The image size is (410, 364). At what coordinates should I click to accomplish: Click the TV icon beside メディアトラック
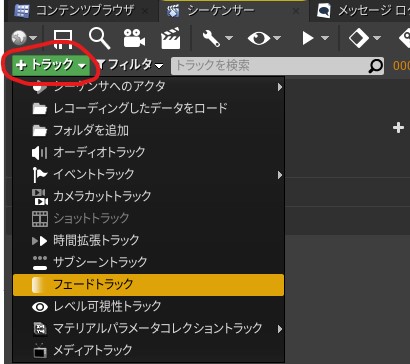pyautogui.click(x=40, y=351)
